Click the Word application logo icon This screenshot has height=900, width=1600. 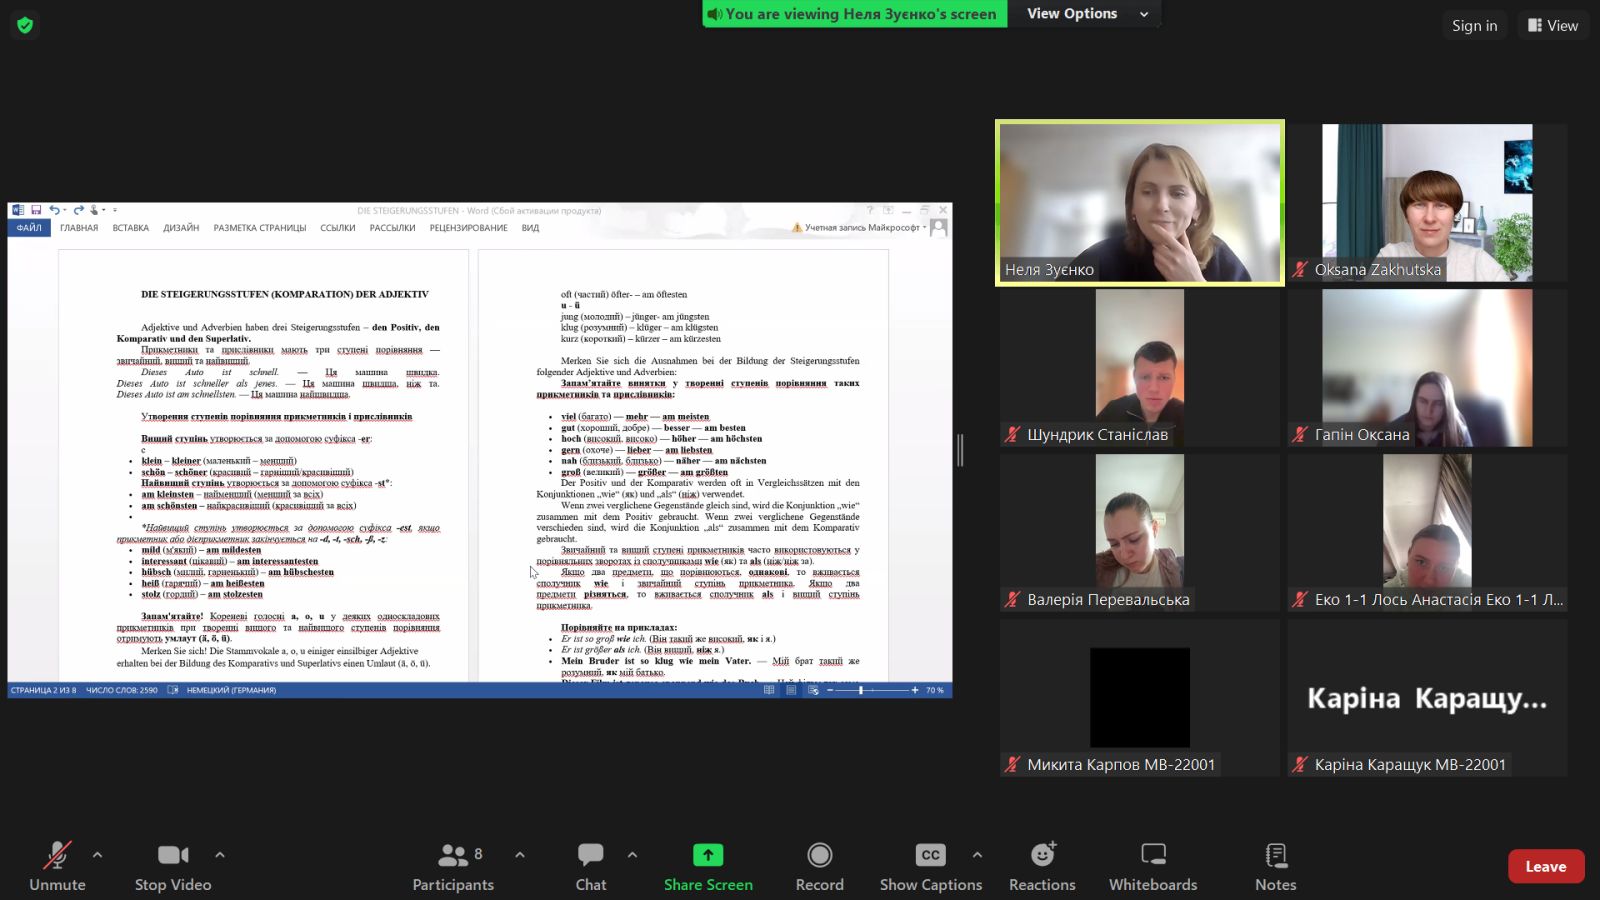click(17, 210)
